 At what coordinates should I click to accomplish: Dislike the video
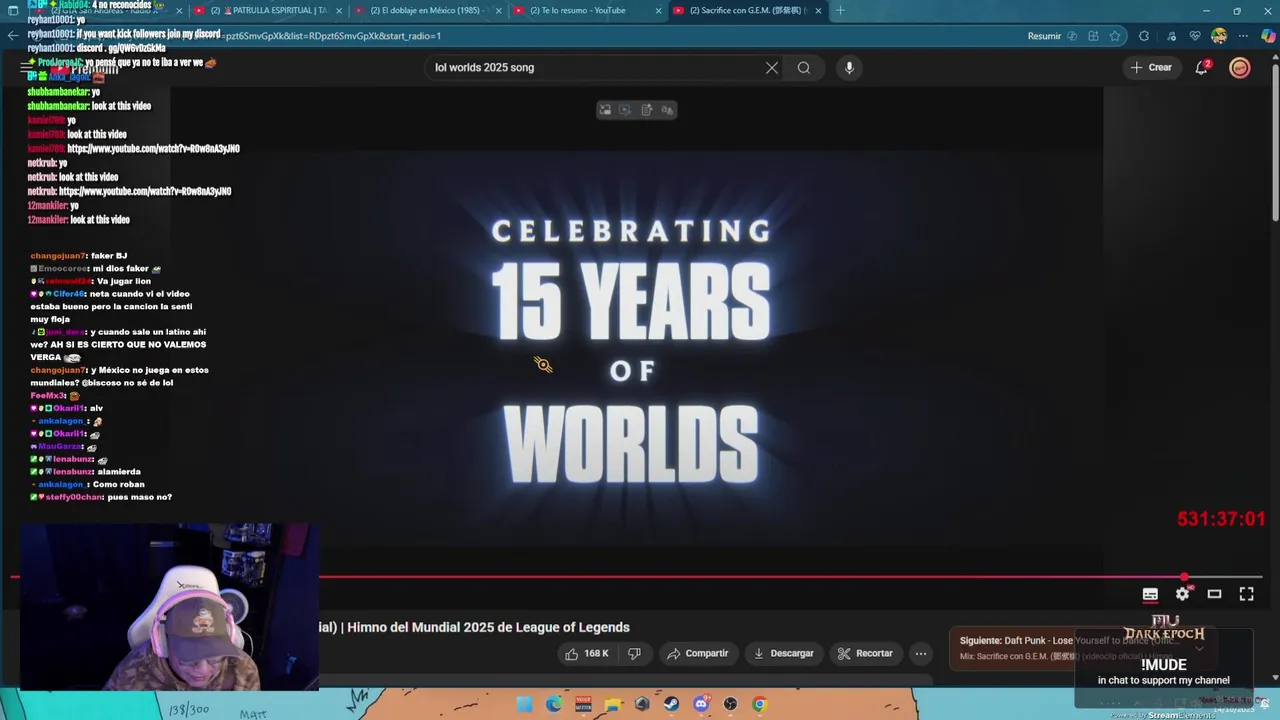[634, 654]
